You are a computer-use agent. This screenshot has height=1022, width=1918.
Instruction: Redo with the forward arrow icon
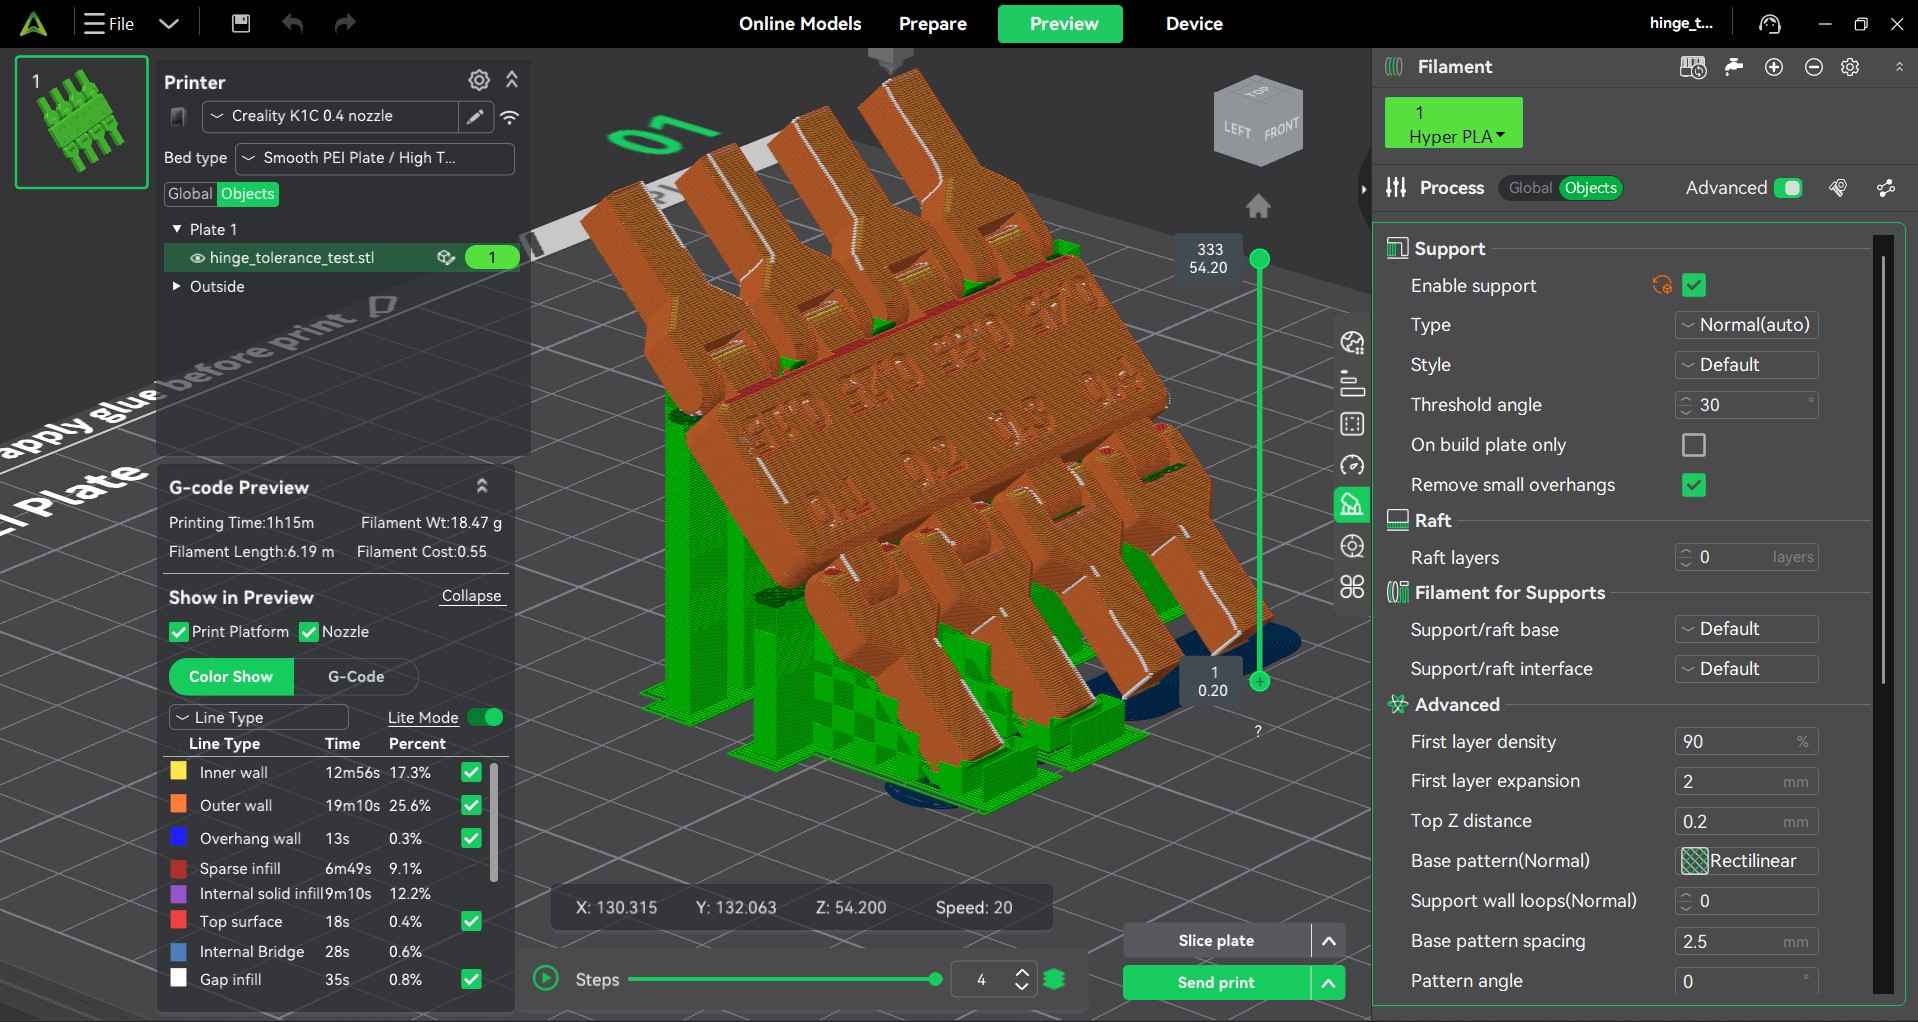[x=344, y=23]
